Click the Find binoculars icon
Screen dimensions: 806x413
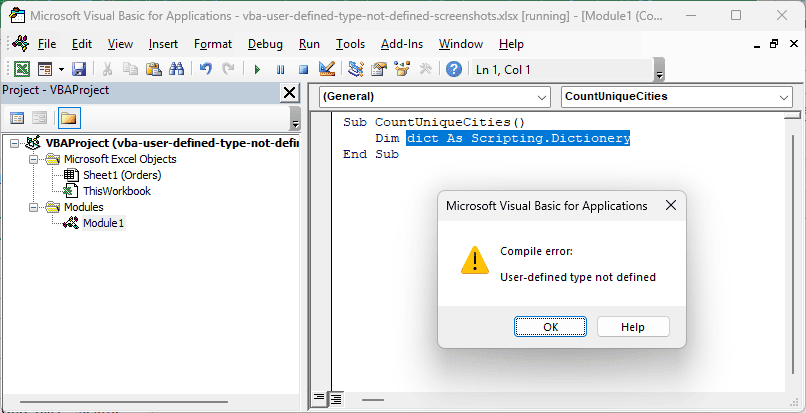coord(176,69)
